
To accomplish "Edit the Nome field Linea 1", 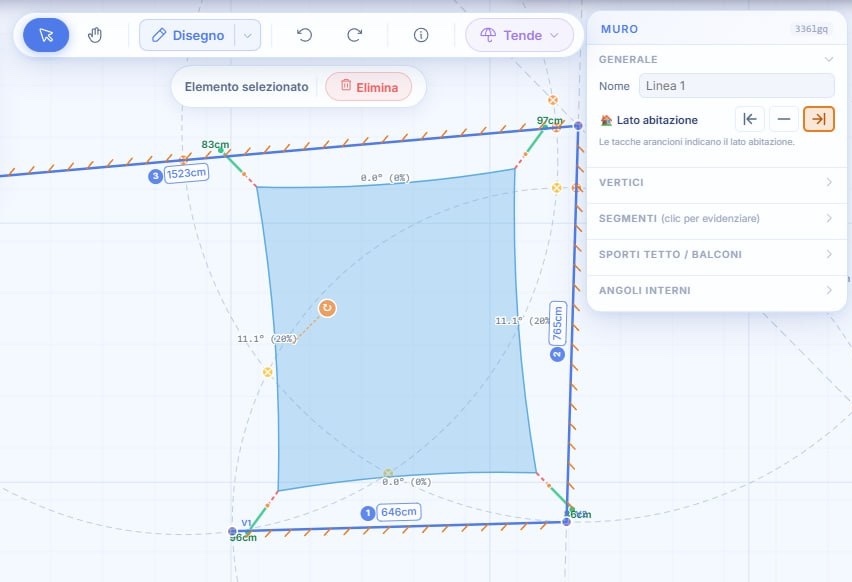I will 736,86.
